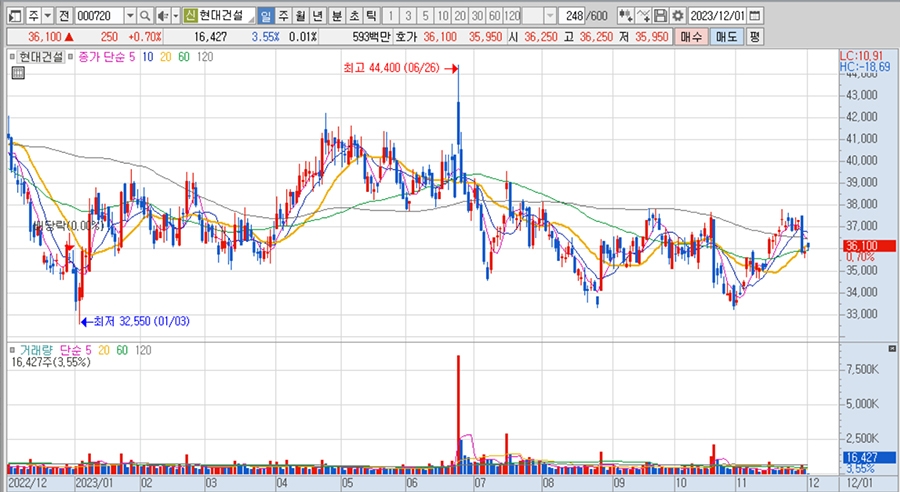Click the 현대건설 stock name field

pyautogui.click(x=226, y=16)
